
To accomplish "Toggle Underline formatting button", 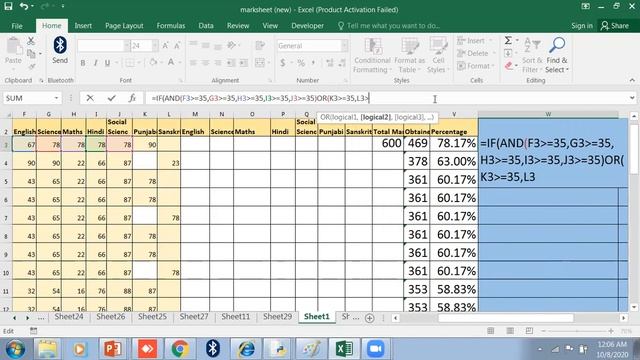I will pos(107,63).
